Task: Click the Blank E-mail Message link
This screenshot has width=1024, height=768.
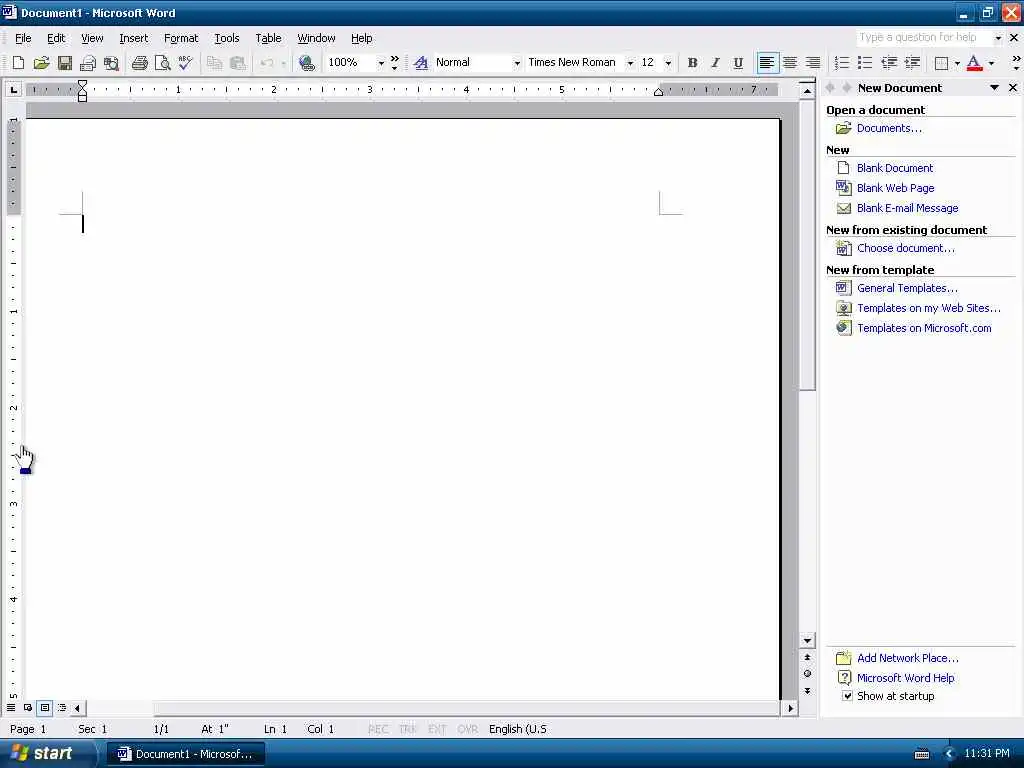Action: pyautogui.click(x=908, y=208)
